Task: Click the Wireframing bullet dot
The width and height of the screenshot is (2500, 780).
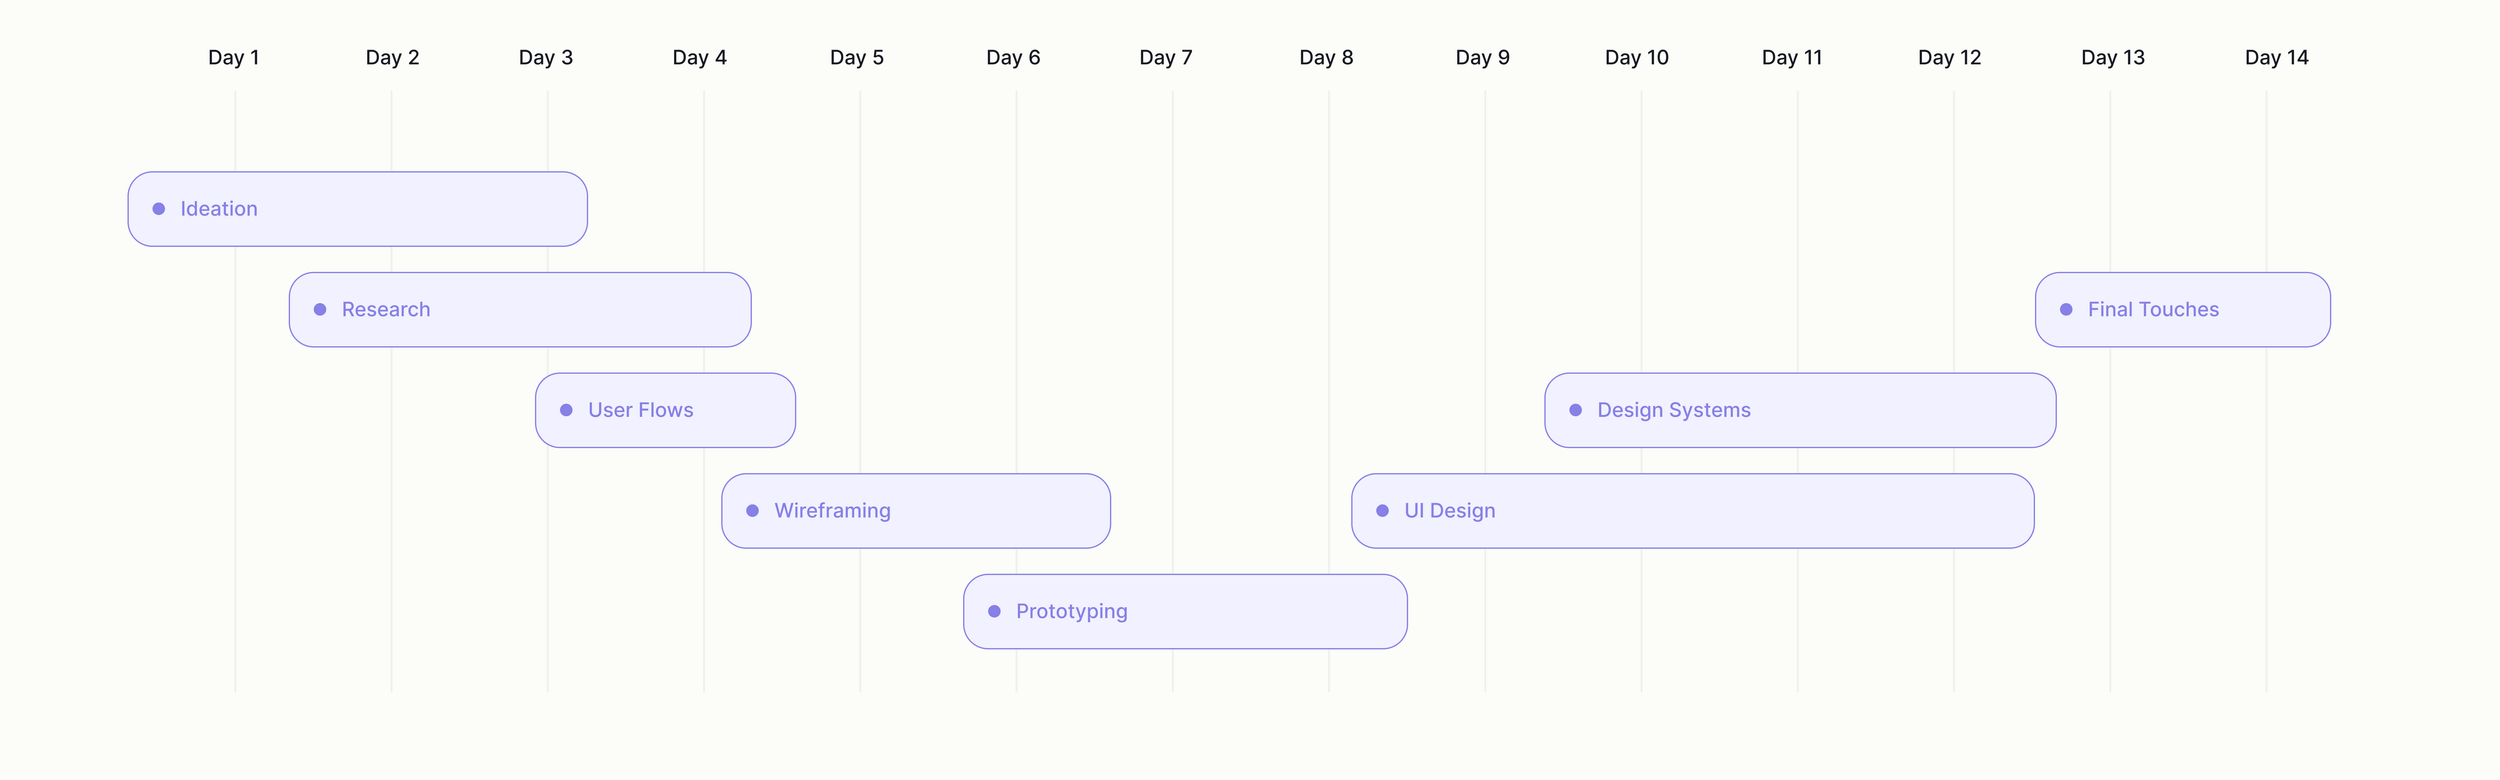Action: click(x=753, y=511)
